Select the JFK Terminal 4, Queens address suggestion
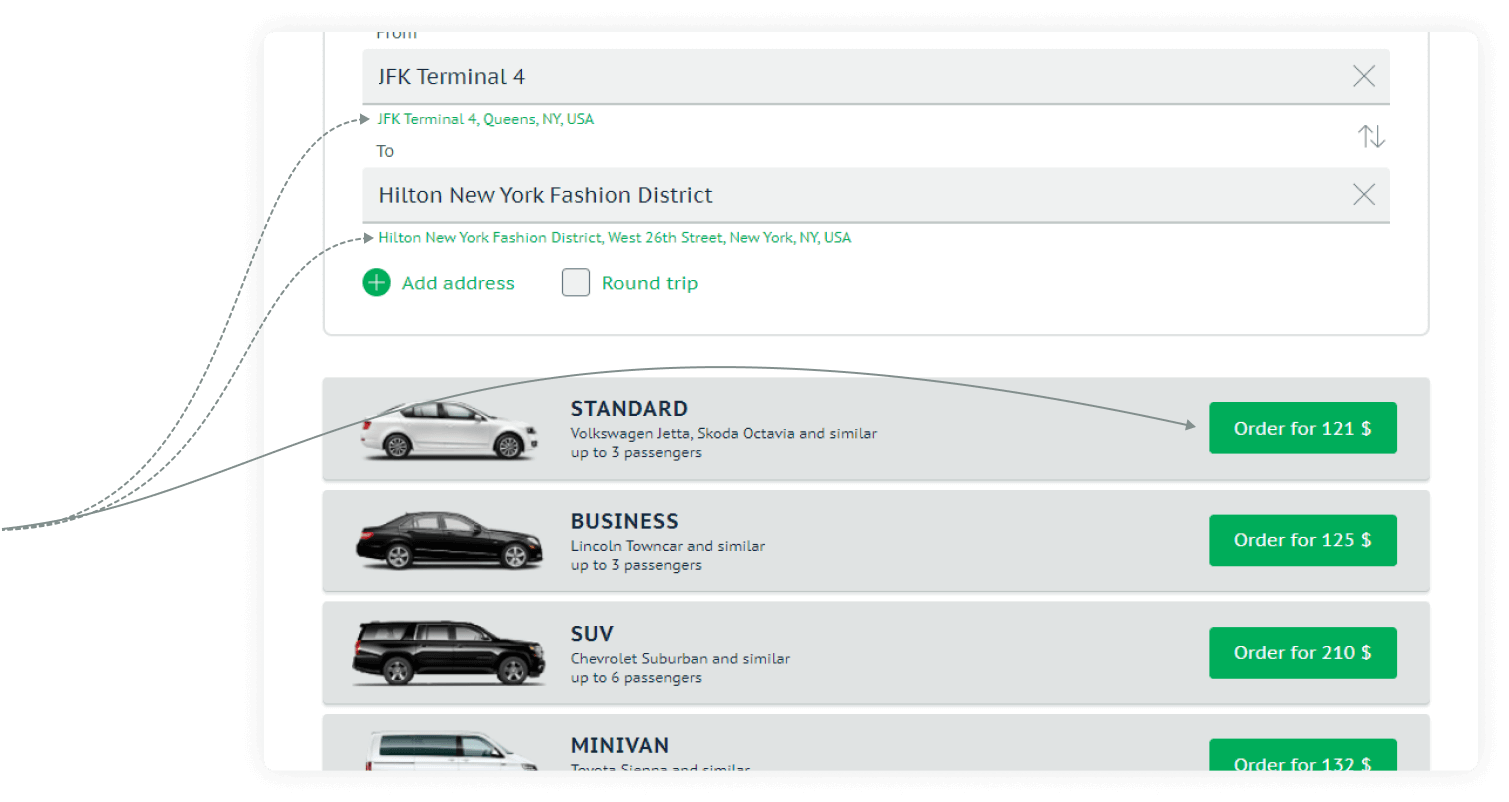Screen dimensions: 1509x802 tap(485, 118)
